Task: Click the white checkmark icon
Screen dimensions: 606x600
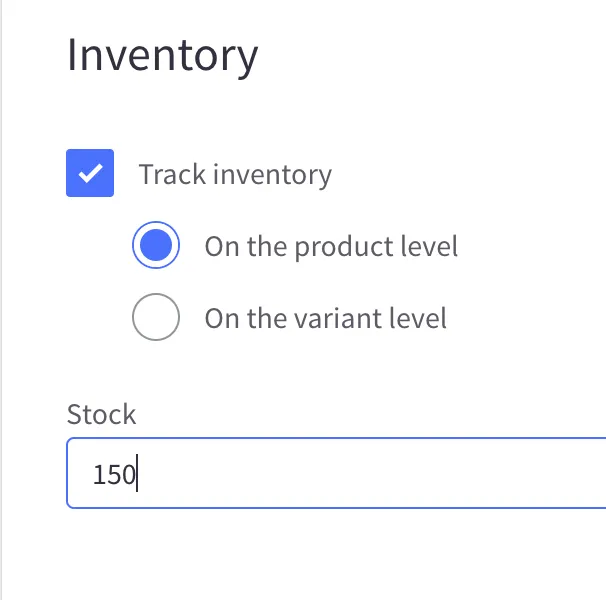Action: click(90, 173)
